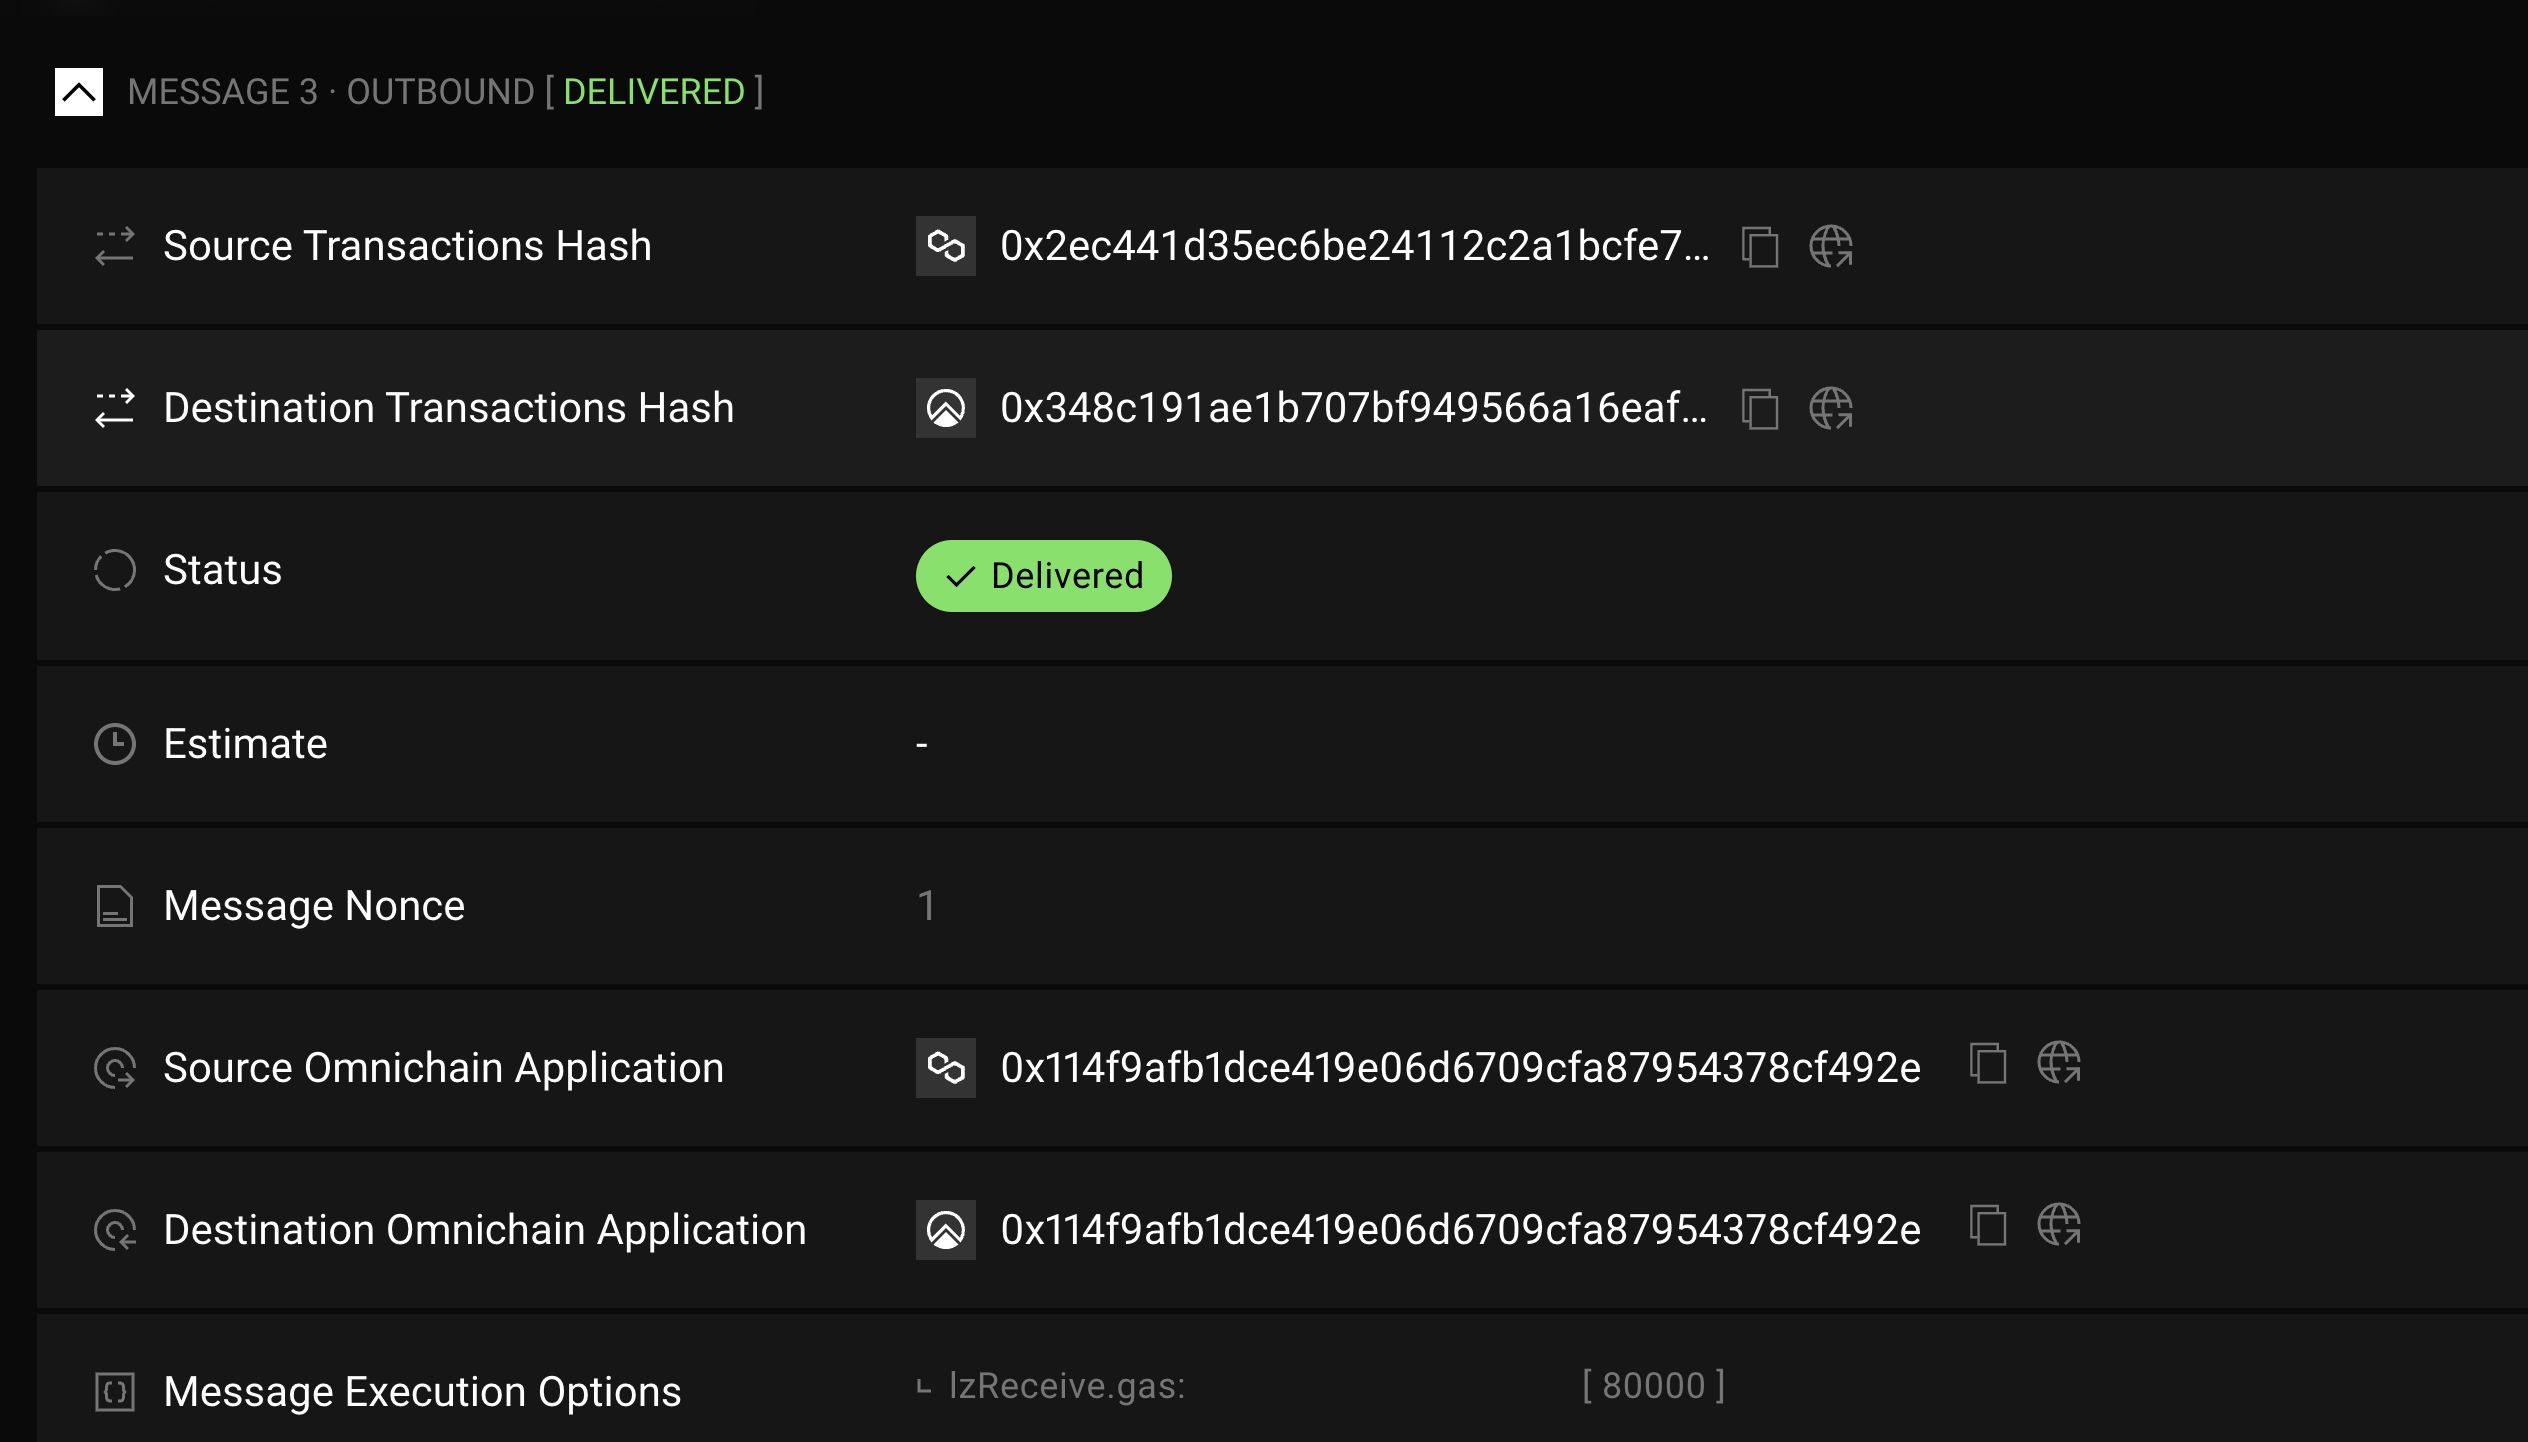Click the Source Omnichain Application address text
The image size is (2528, 1442).
coord(1461,1068)
